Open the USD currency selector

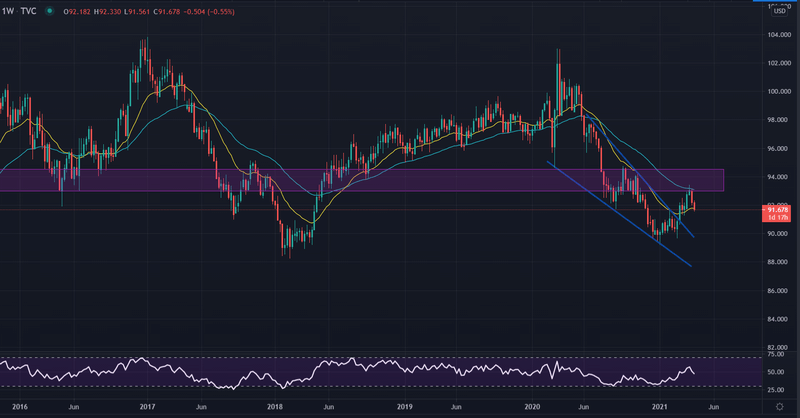click(779, 11)
